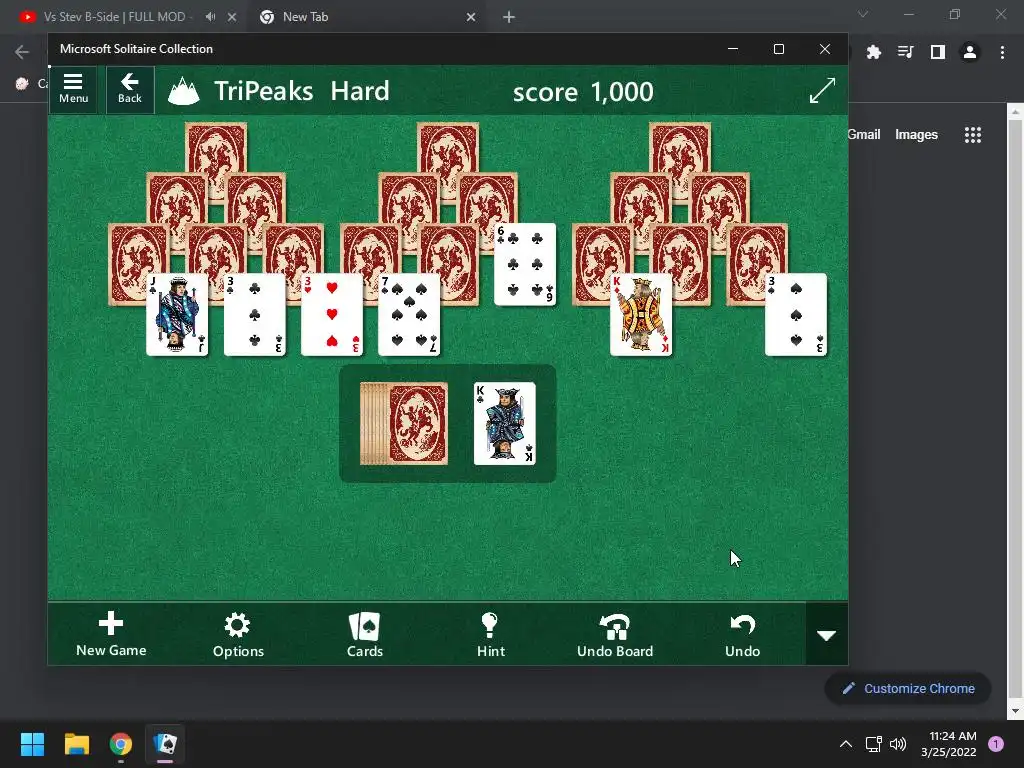Open Chrome media controls icon
Screen dimensions: 1024x768
coord(905,52)
